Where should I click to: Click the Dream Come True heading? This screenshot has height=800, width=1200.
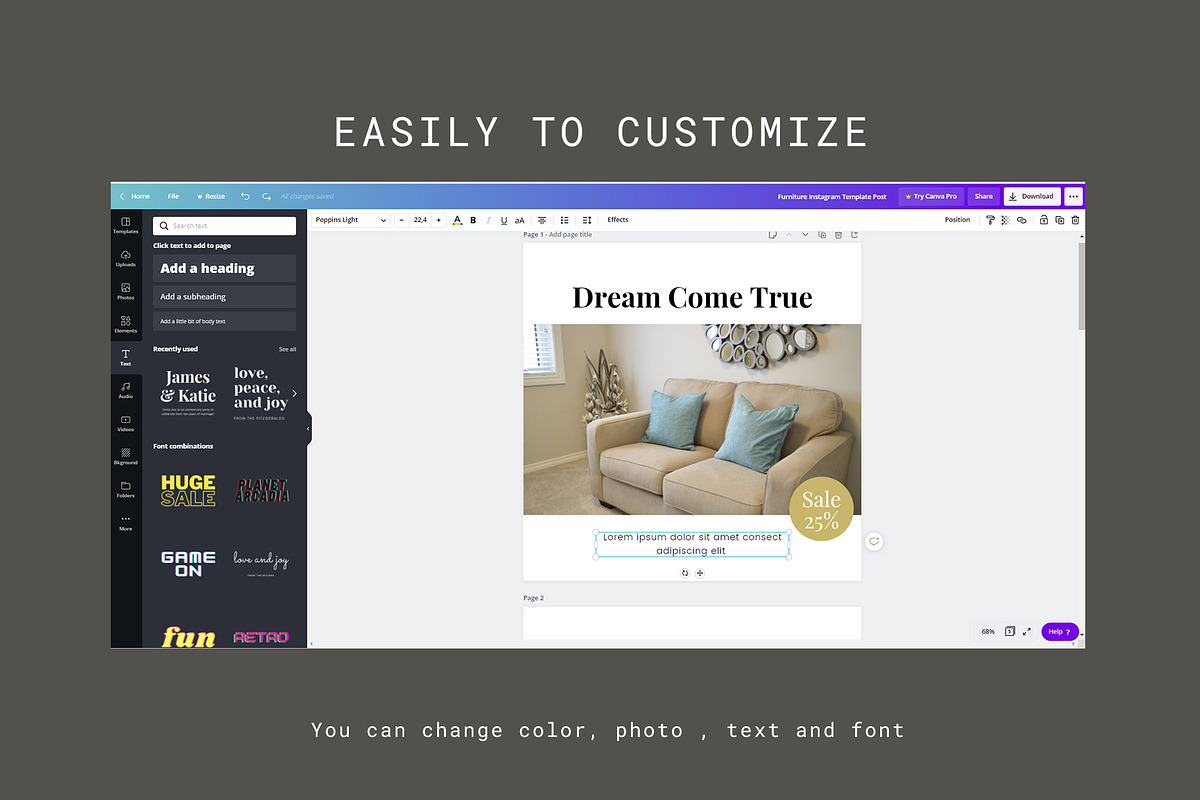pos(692,297)
